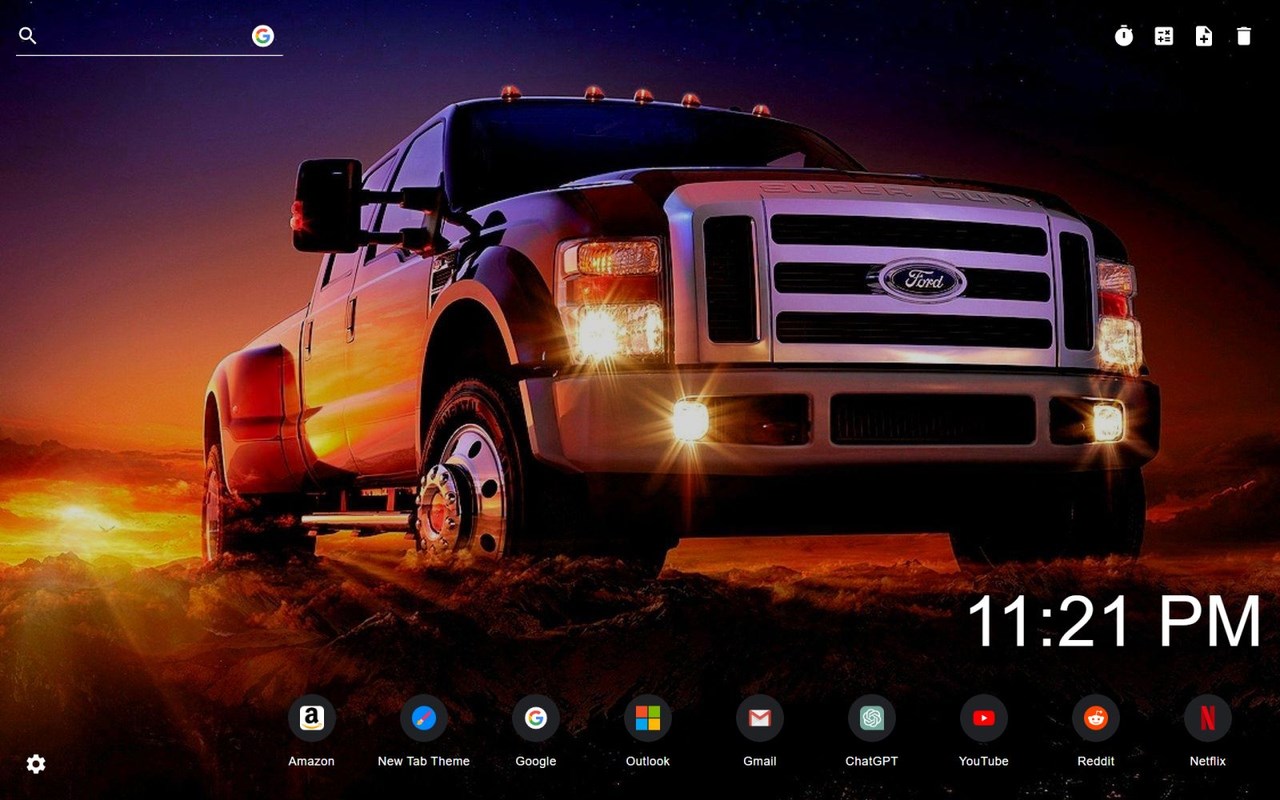Open the ChatGPT shortcut icon

tap(872, 718)
